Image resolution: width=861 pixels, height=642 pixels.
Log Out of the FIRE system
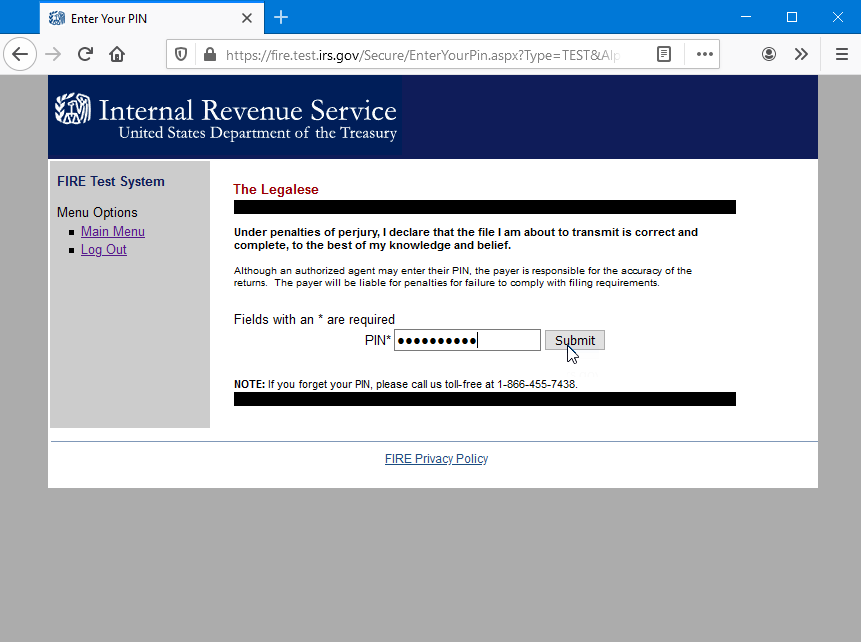point(104,250)
